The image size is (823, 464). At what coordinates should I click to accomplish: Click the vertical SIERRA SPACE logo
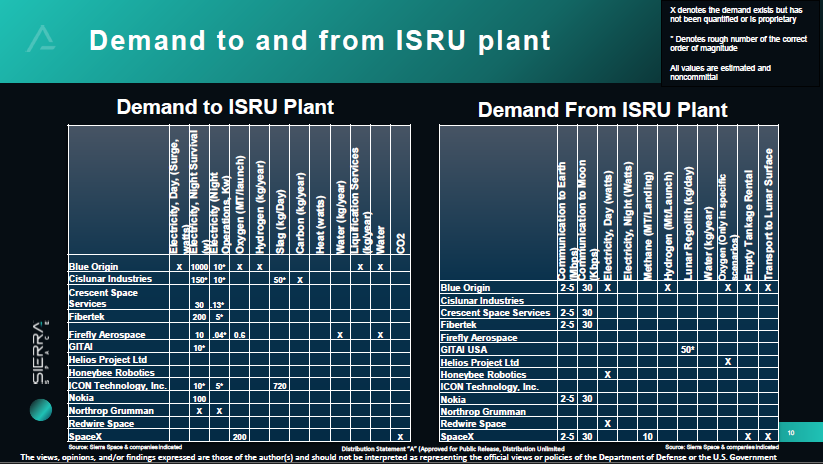[x=40, y=352]
